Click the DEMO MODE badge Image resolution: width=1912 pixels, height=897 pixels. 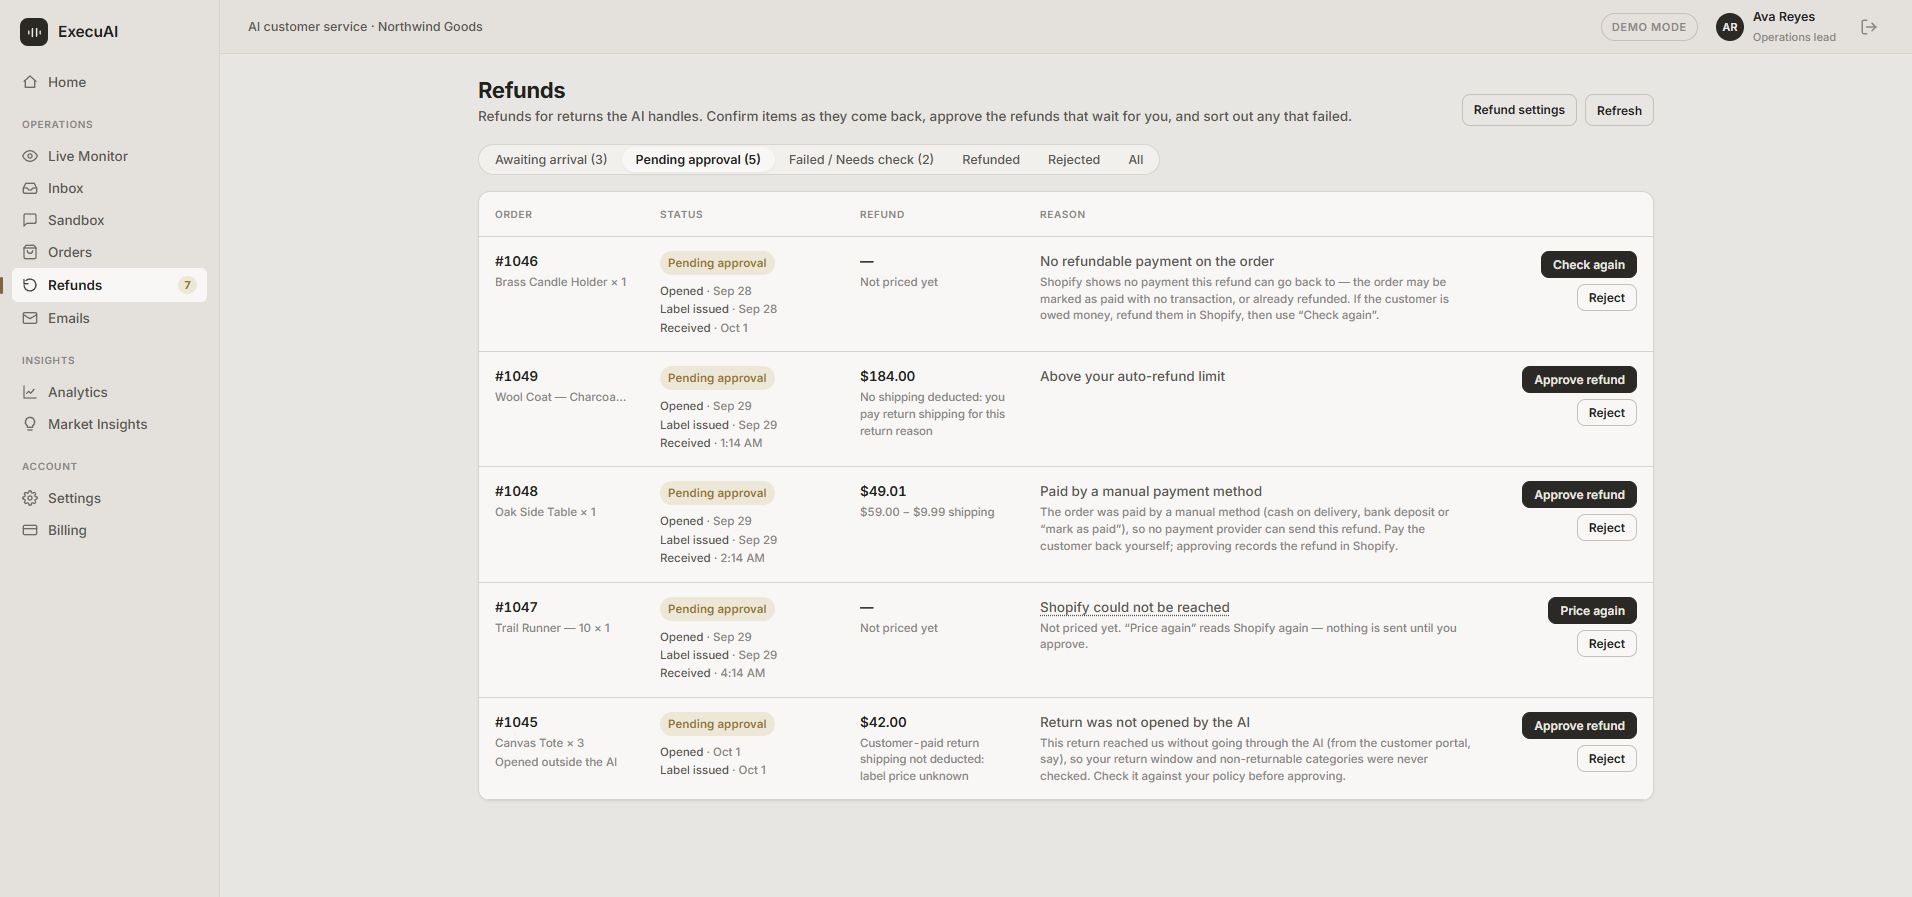pos(1649,27)
